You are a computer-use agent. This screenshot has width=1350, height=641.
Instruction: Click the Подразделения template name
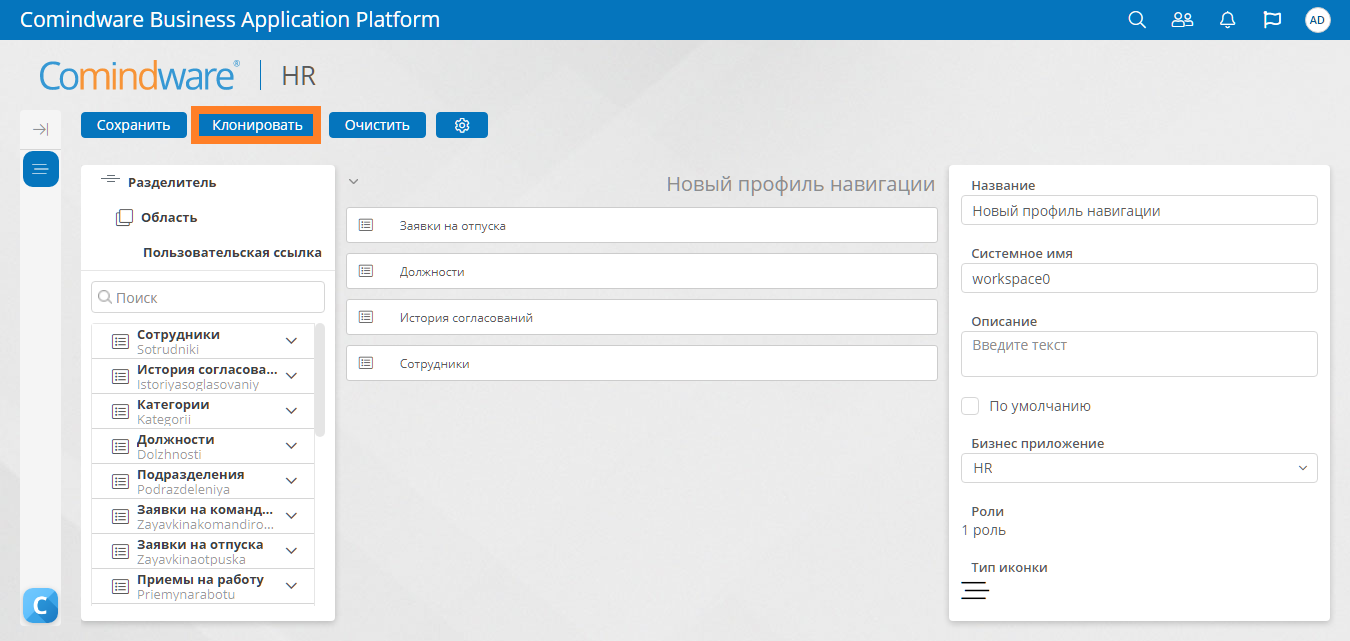[191, 474]
